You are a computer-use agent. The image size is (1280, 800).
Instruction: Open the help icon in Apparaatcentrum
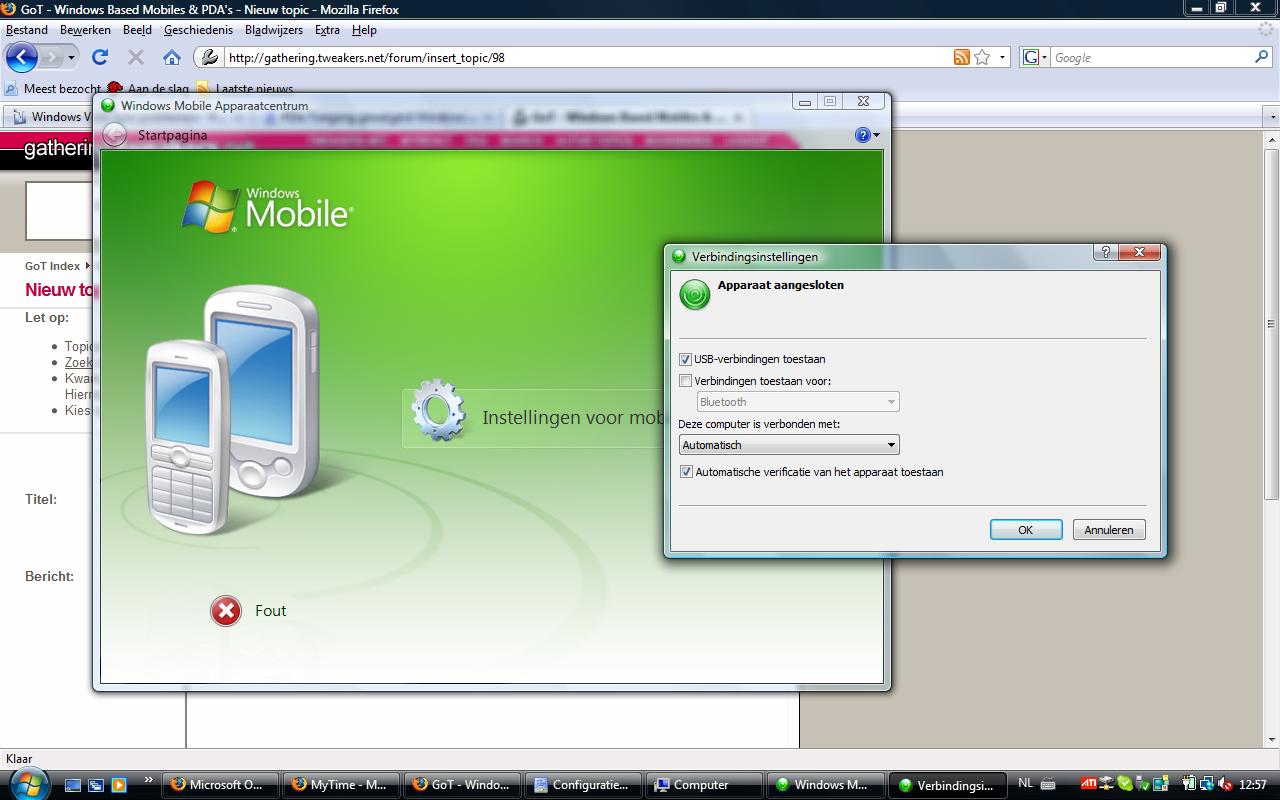pos(863,135)
